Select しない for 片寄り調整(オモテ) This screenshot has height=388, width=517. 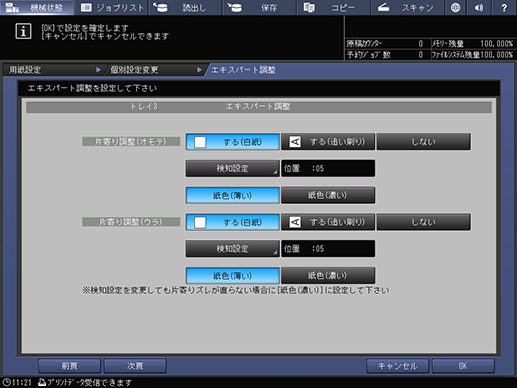point(424,142)
